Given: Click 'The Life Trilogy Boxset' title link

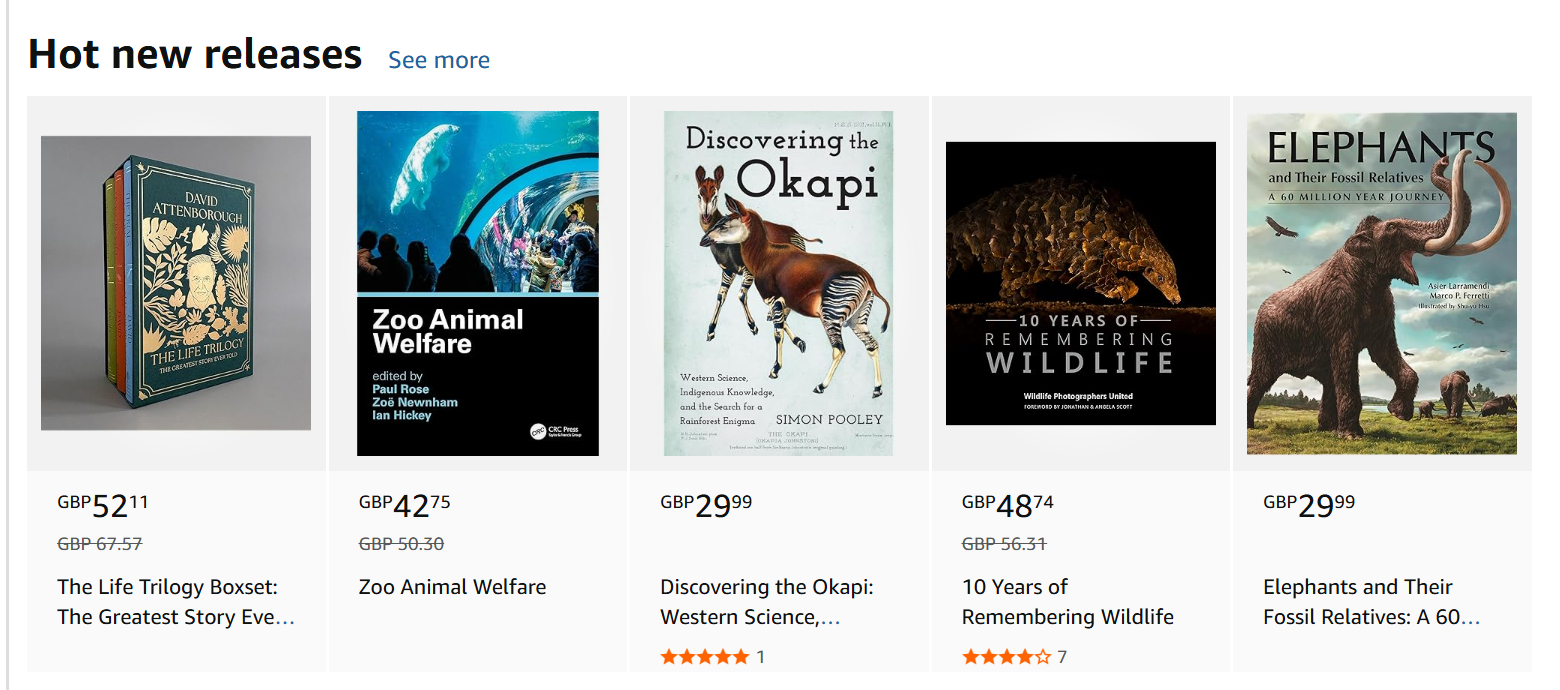Looking at the screenshot, I should click(176, 602).
